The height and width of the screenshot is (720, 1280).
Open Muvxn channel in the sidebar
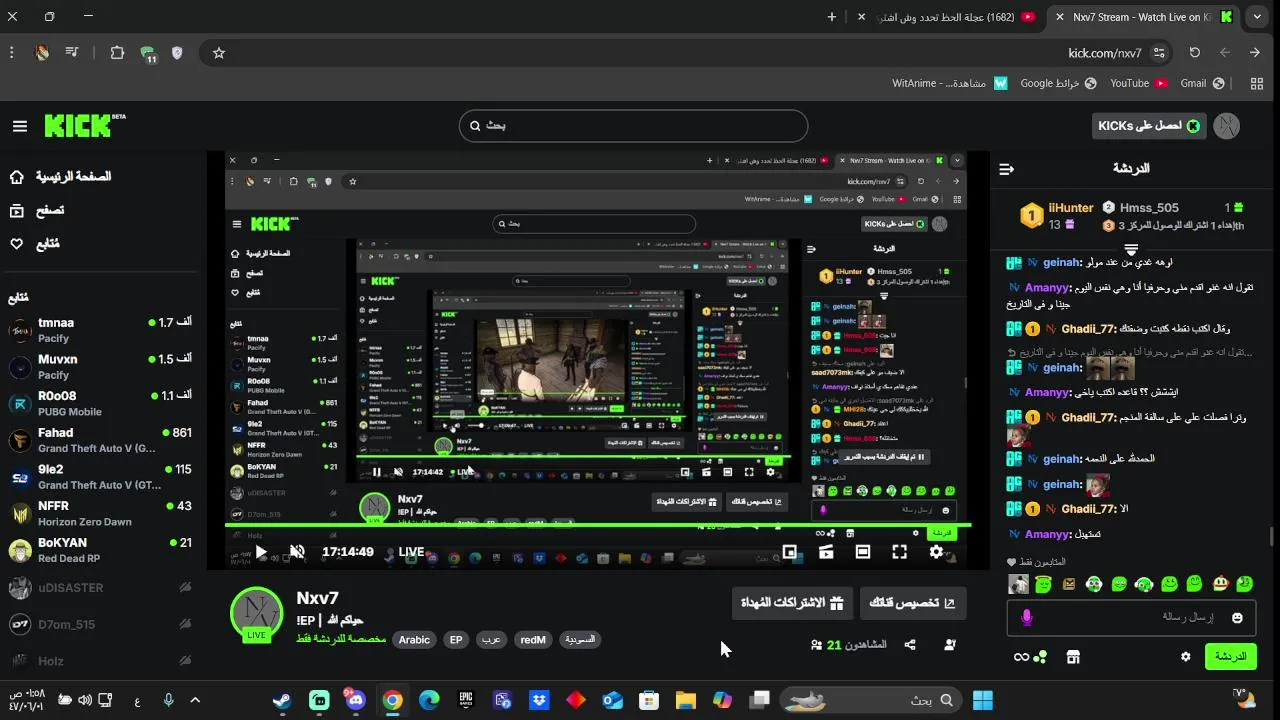(100, 367)
